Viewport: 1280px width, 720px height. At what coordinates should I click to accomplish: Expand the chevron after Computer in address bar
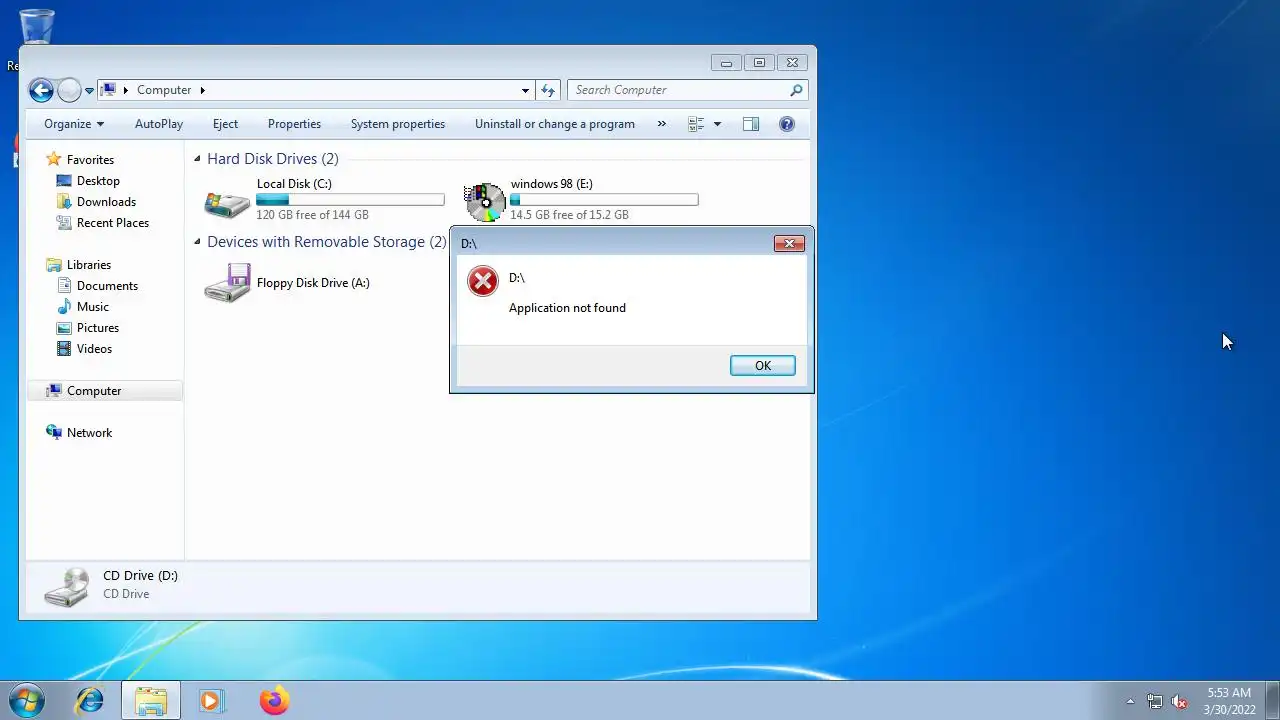(202, 90)
